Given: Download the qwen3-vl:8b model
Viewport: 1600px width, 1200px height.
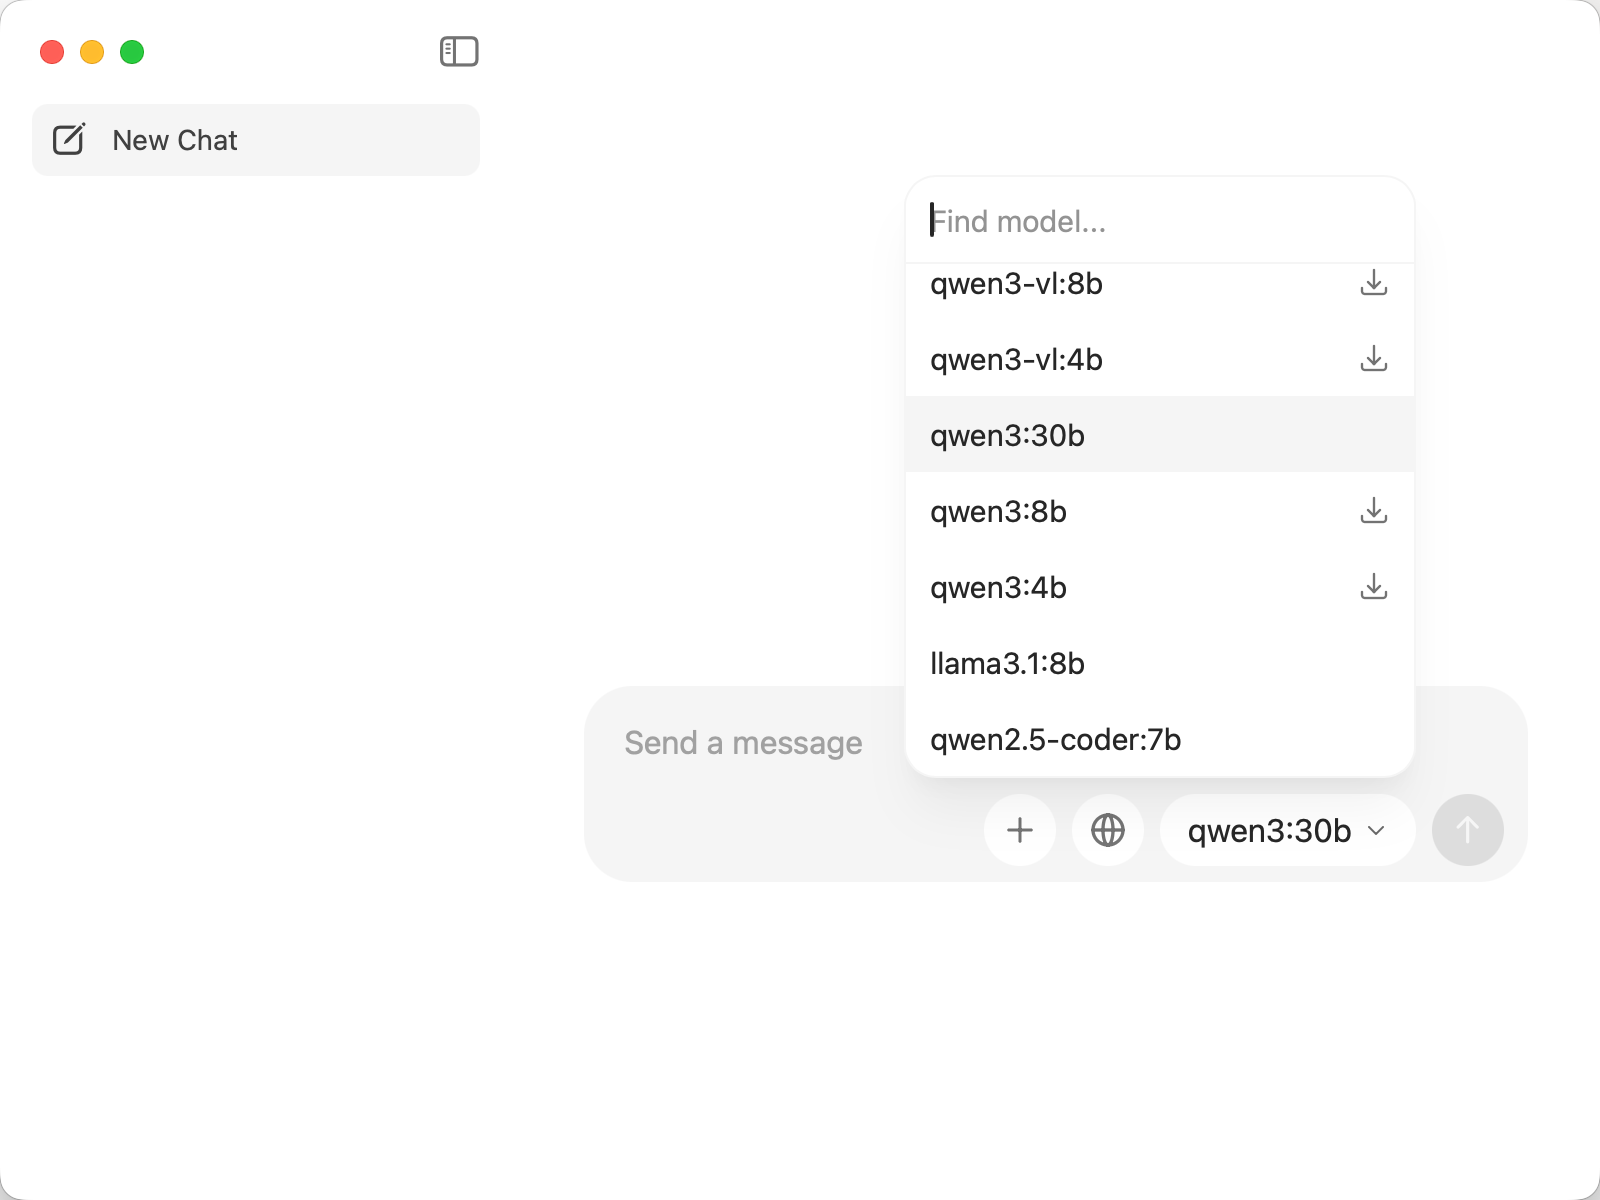Looking at the screenshot, I should (1374, 283).
